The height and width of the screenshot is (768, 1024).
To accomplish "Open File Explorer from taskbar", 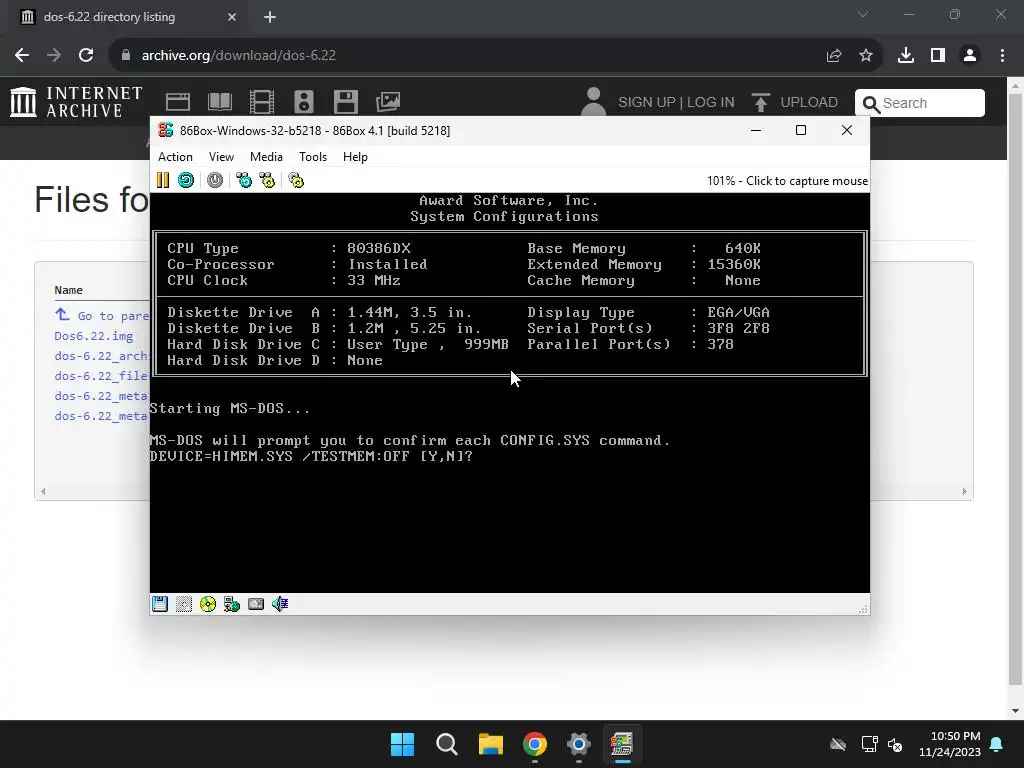I will tap(490, 744).
